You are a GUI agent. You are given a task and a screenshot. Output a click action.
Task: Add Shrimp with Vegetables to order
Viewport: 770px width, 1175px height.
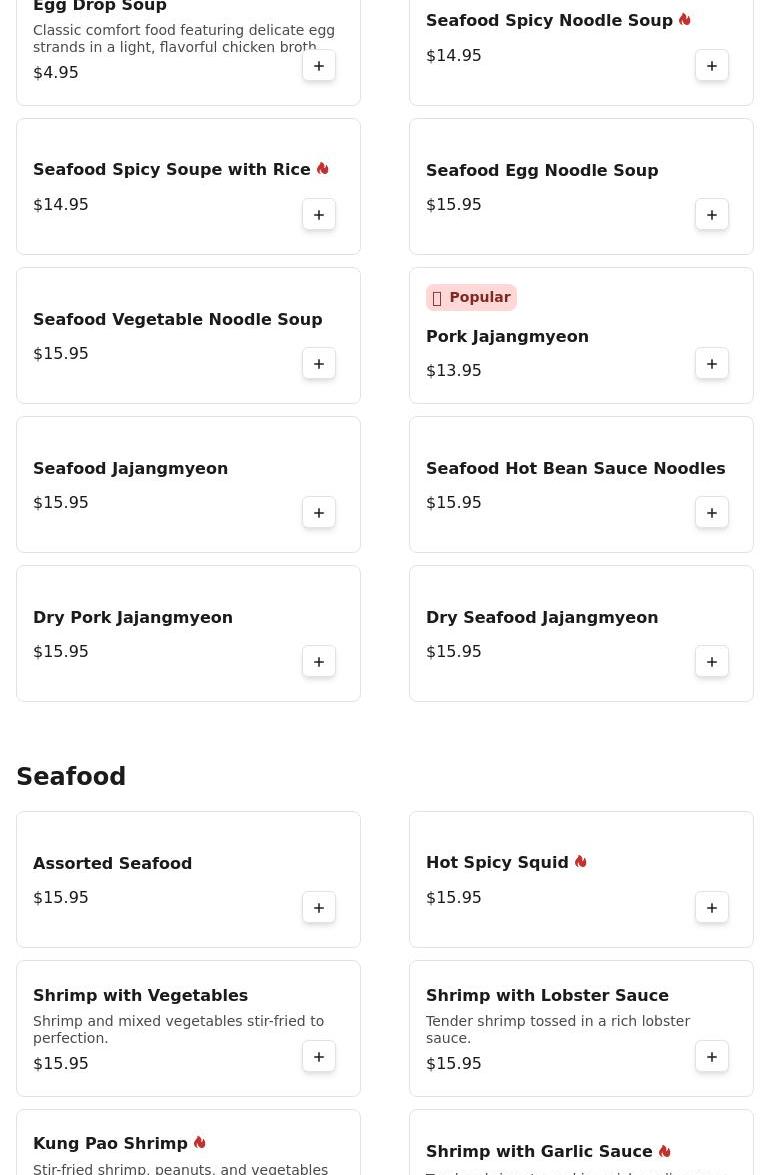(x=319, y=1057)
